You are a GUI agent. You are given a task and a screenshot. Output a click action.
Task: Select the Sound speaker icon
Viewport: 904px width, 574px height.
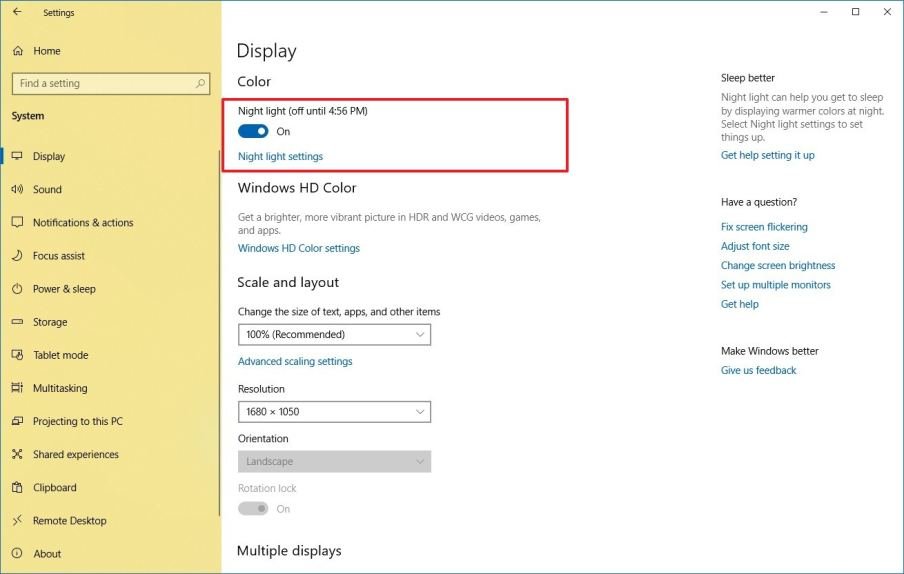(x=17, y=189)
